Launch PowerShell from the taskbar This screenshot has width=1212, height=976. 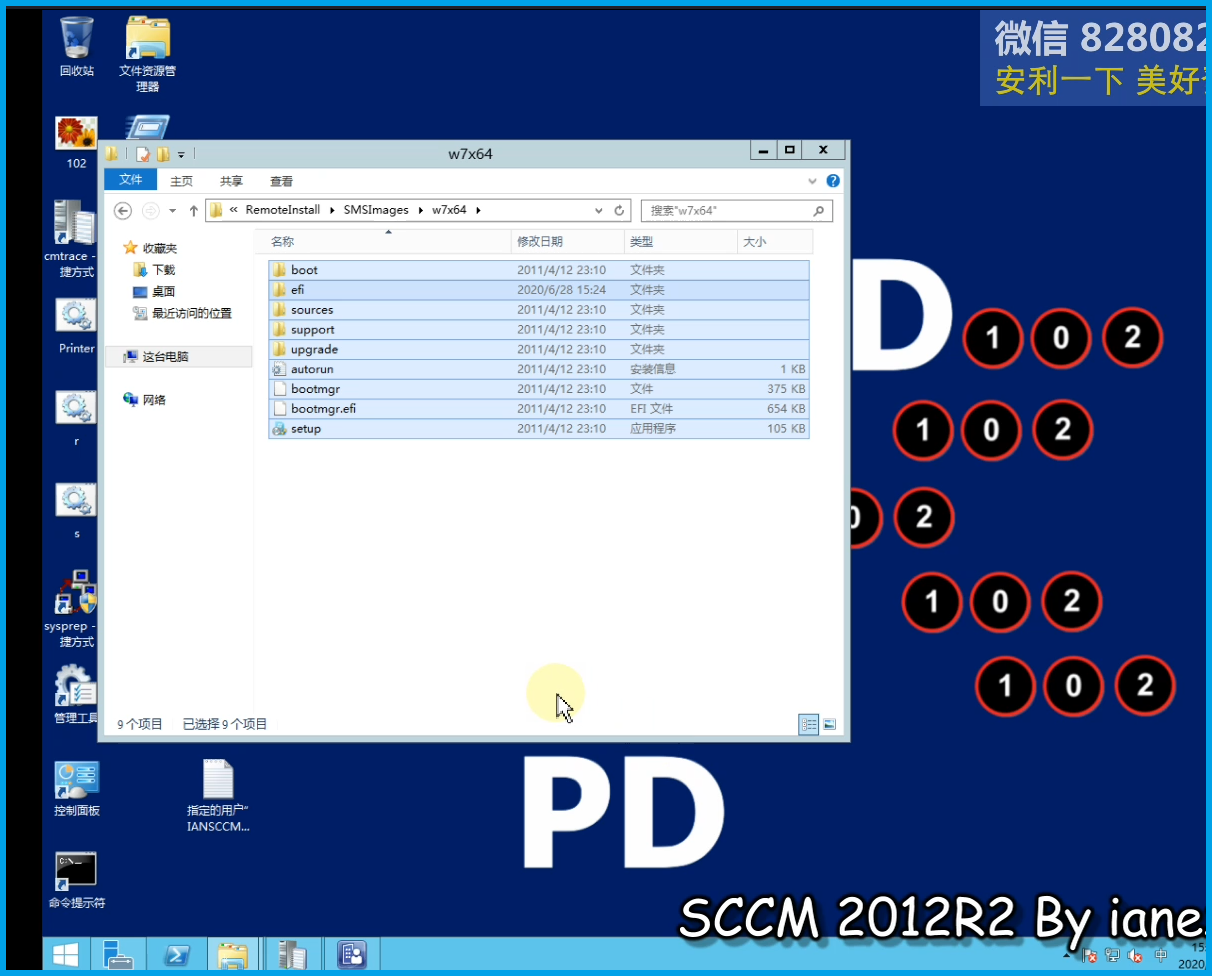click(176, 955)
